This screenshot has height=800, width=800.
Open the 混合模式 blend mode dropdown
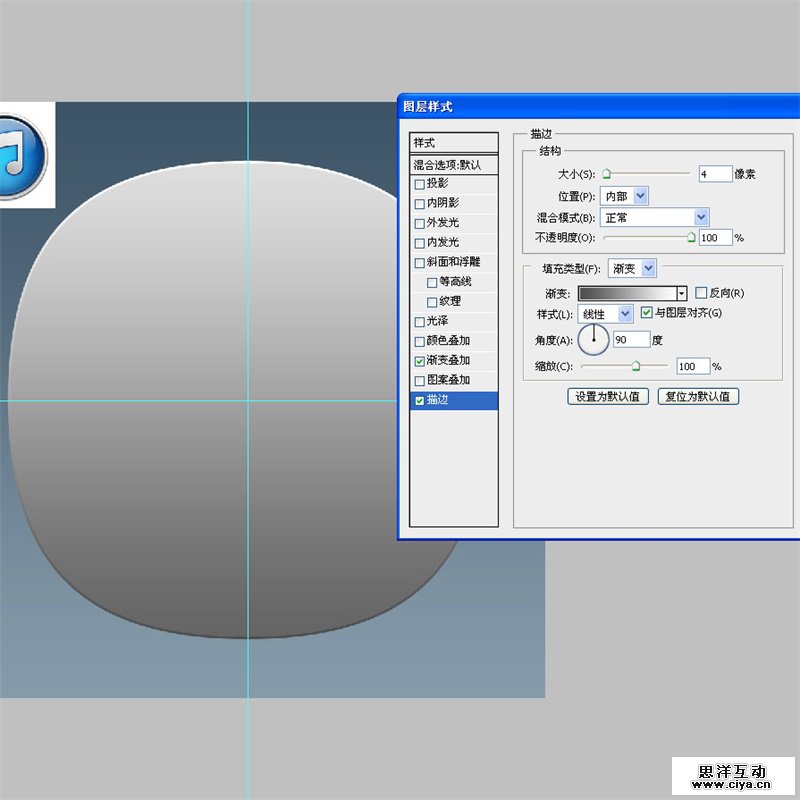700,217
